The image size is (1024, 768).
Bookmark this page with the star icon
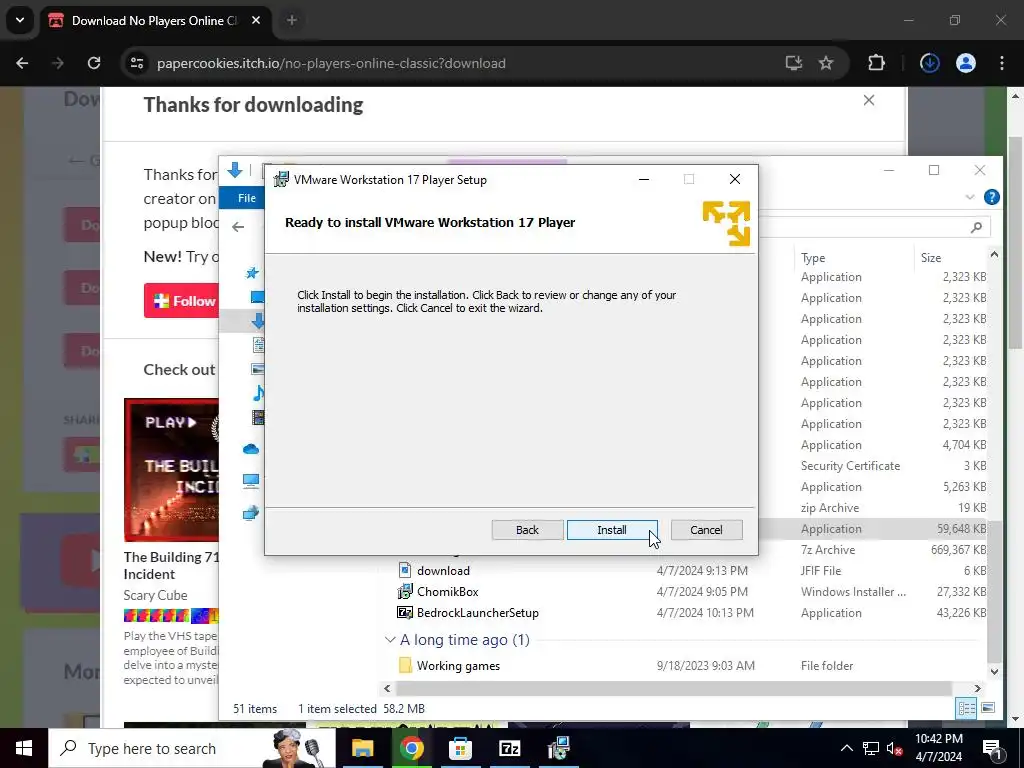(826, 63)
